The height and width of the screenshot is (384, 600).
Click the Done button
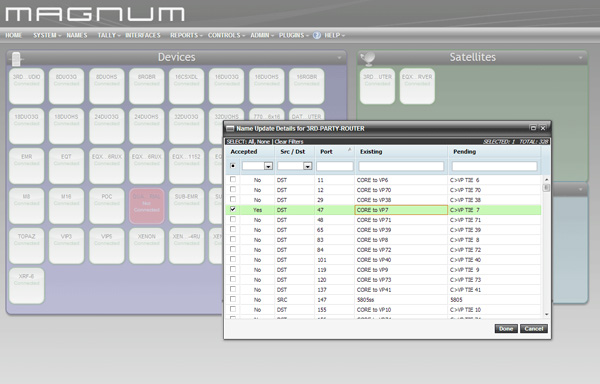pyautogui.click(x=506, y=329)
